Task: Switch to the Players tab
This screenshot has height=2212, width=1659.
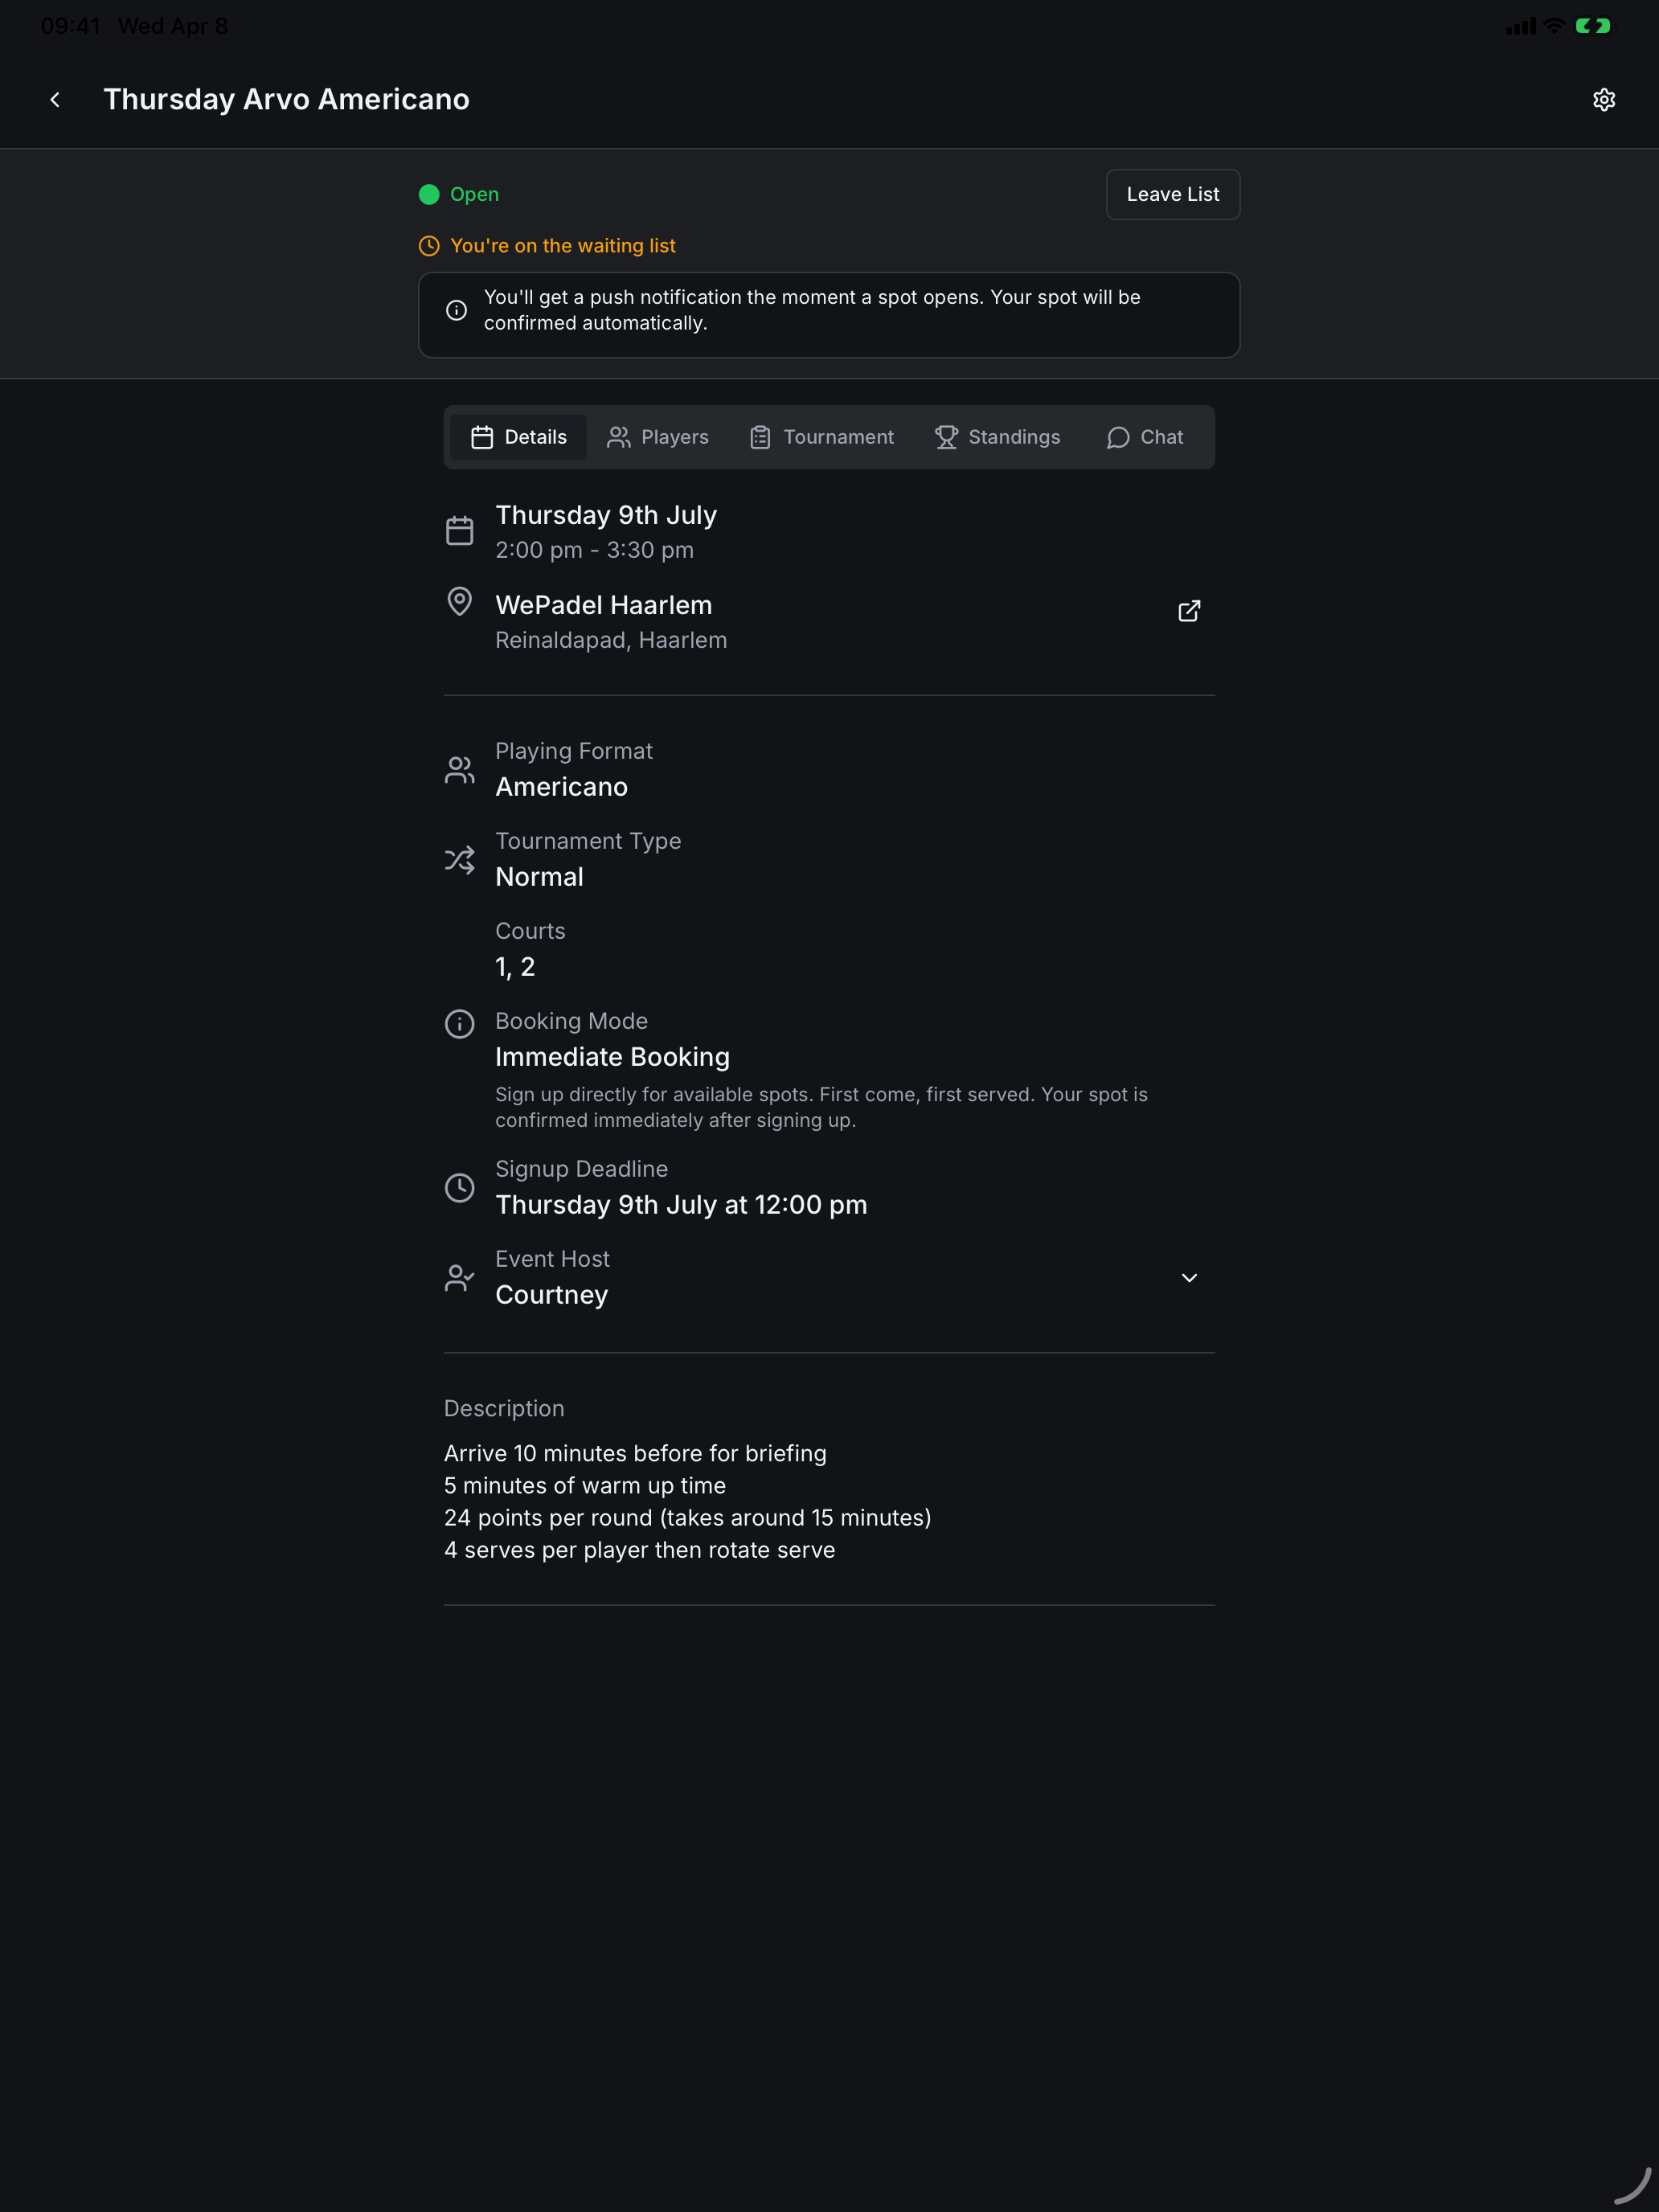Action: point(658,437)
